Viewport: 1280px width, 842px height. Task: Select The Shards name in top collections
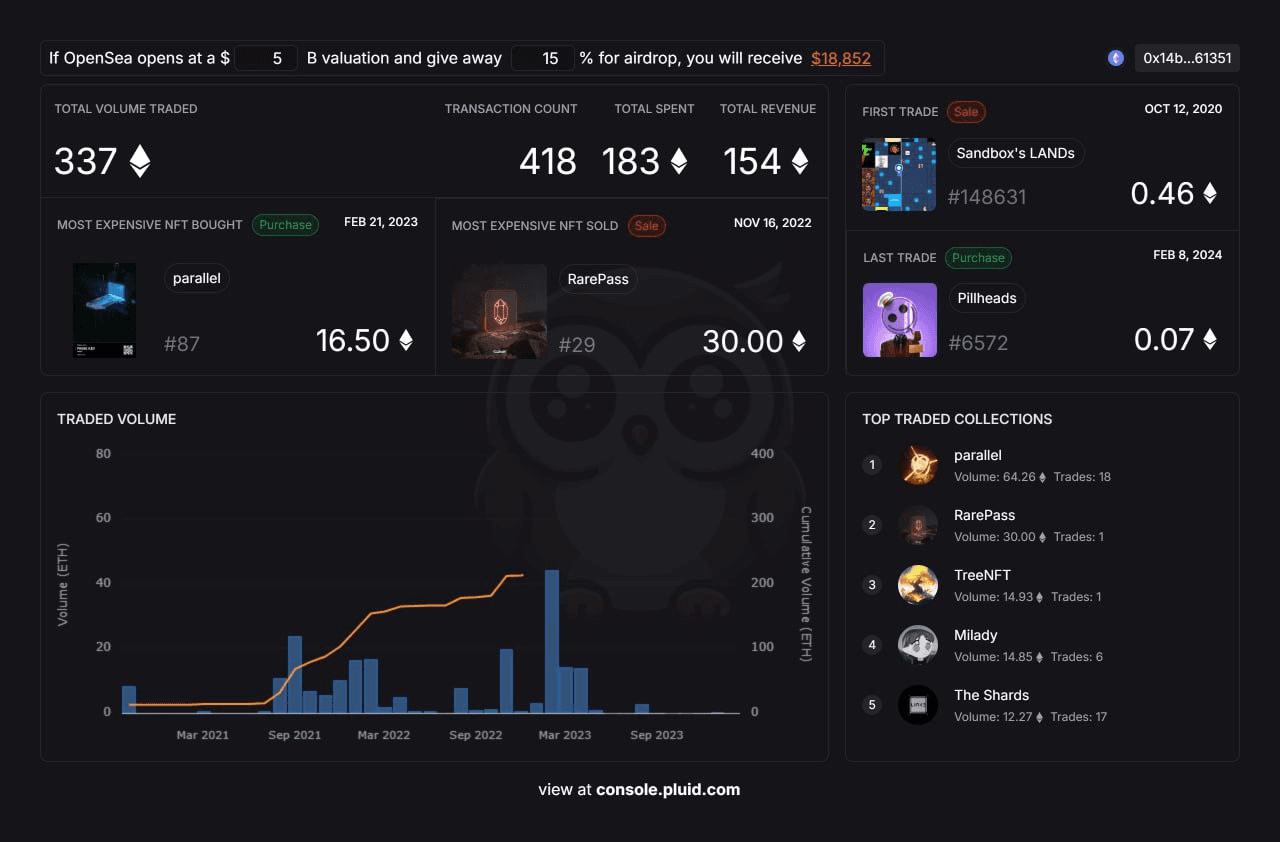[x=991, y=695]
